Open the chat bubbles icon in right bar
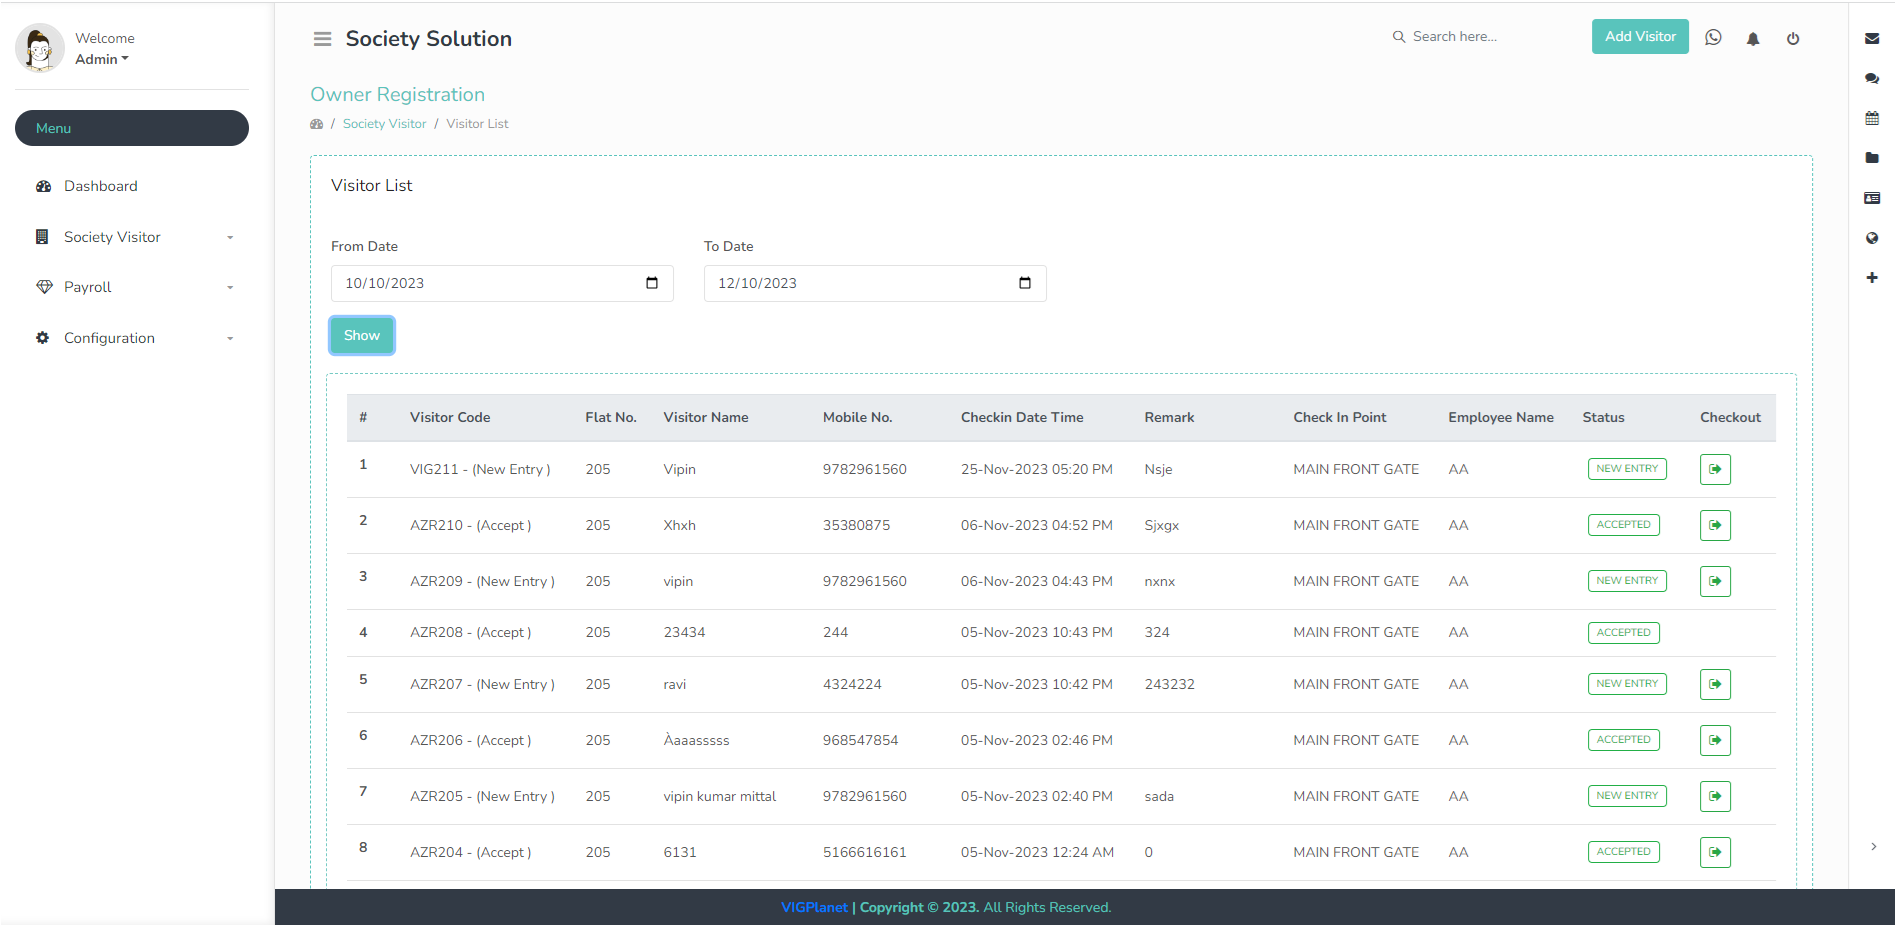 (x=1872, y=78)
